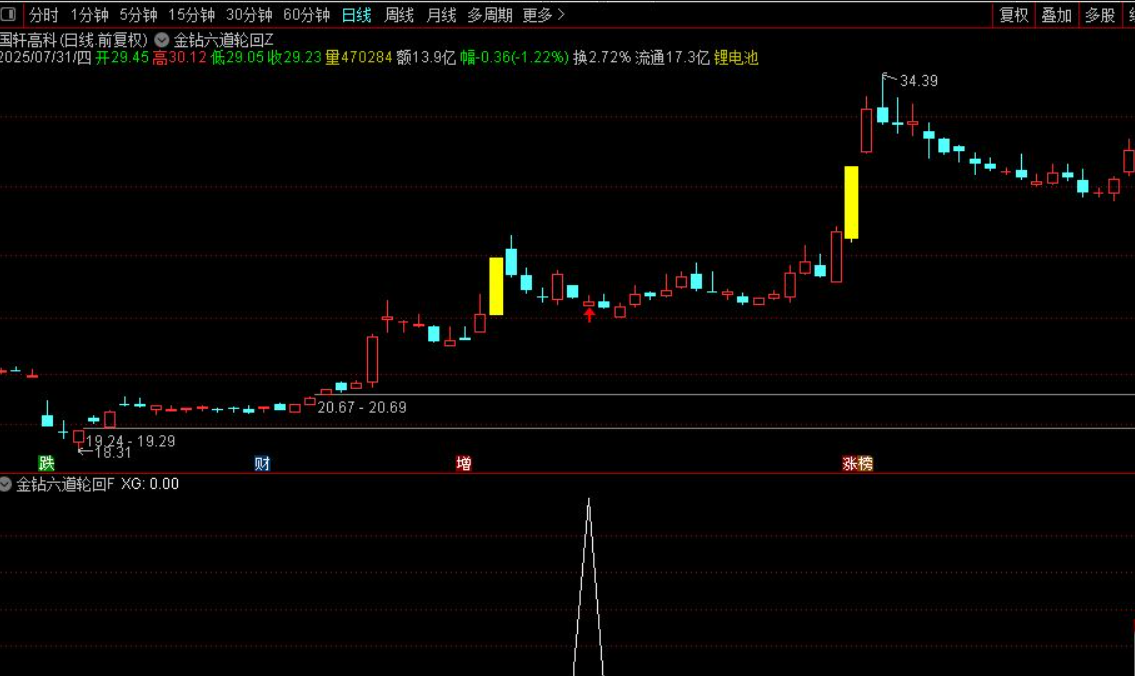
Task: Open the 财 finance shortcut
Action: click(261, 463)
